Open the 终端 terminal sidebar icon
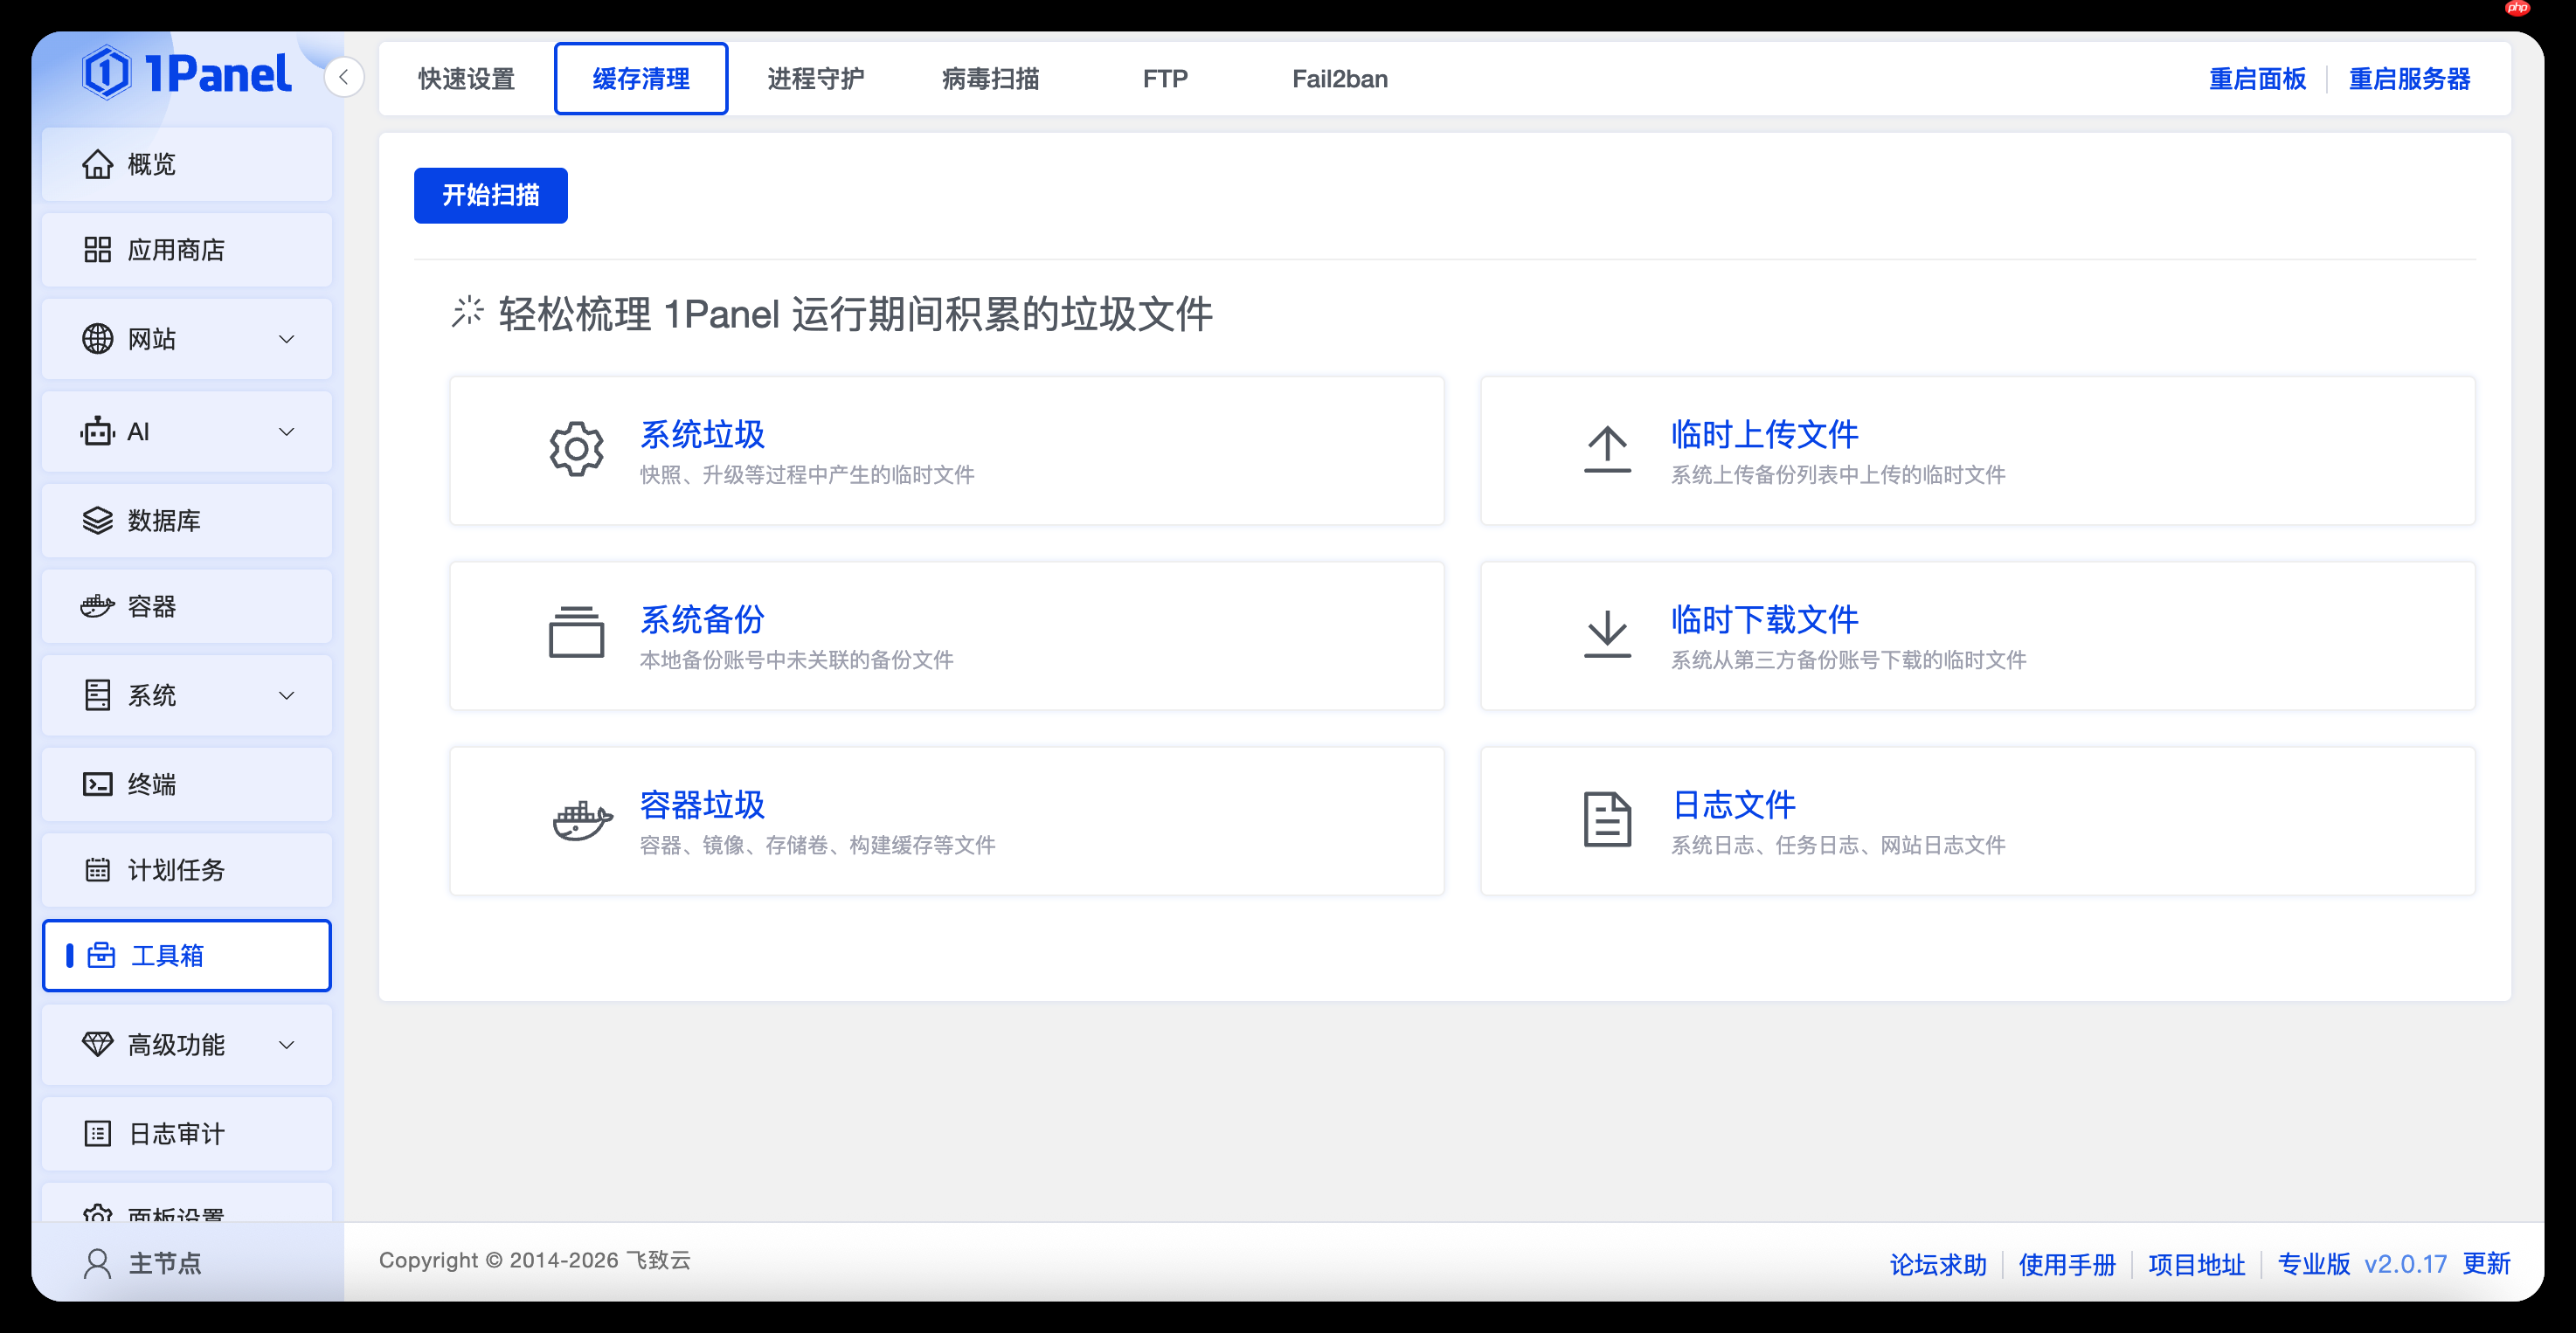2576x1333 pixels. coord(96,784)
